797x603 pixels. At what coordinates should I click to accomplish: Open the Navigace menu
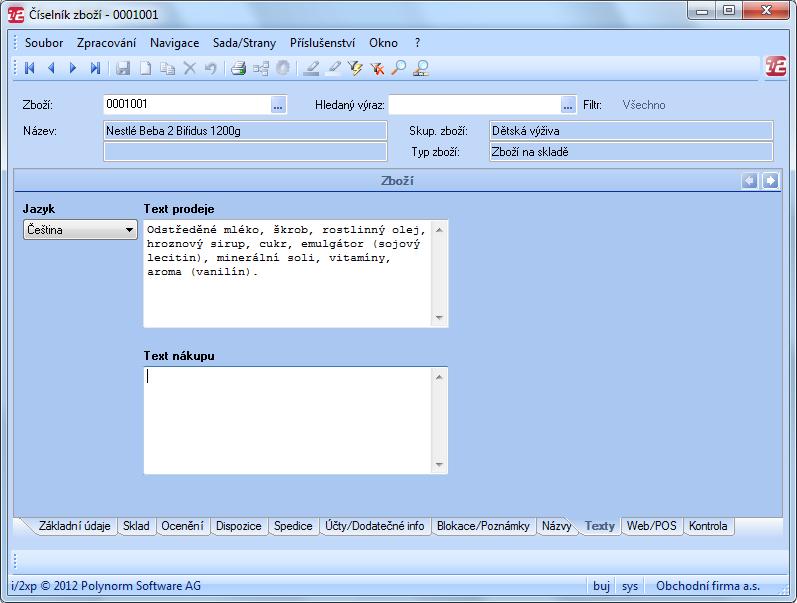[174, 43]
